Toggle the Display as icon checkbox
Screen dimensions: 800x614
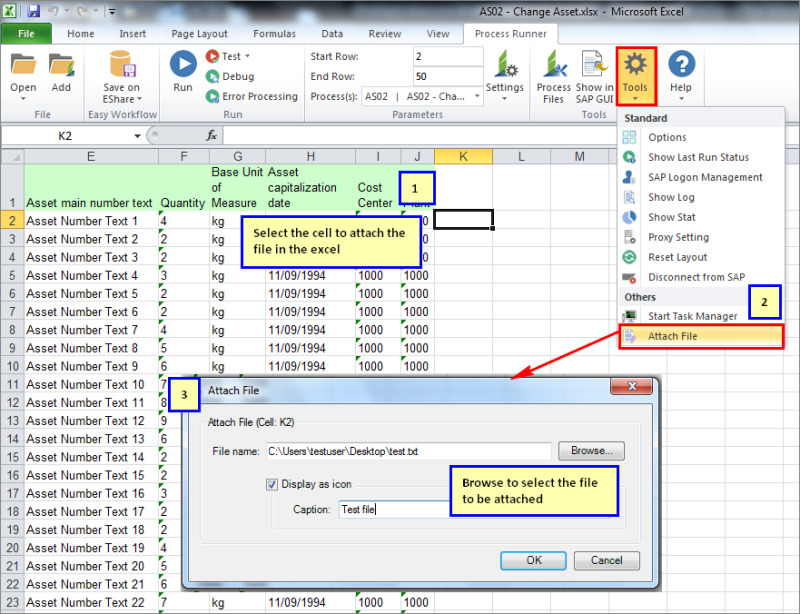272,484
